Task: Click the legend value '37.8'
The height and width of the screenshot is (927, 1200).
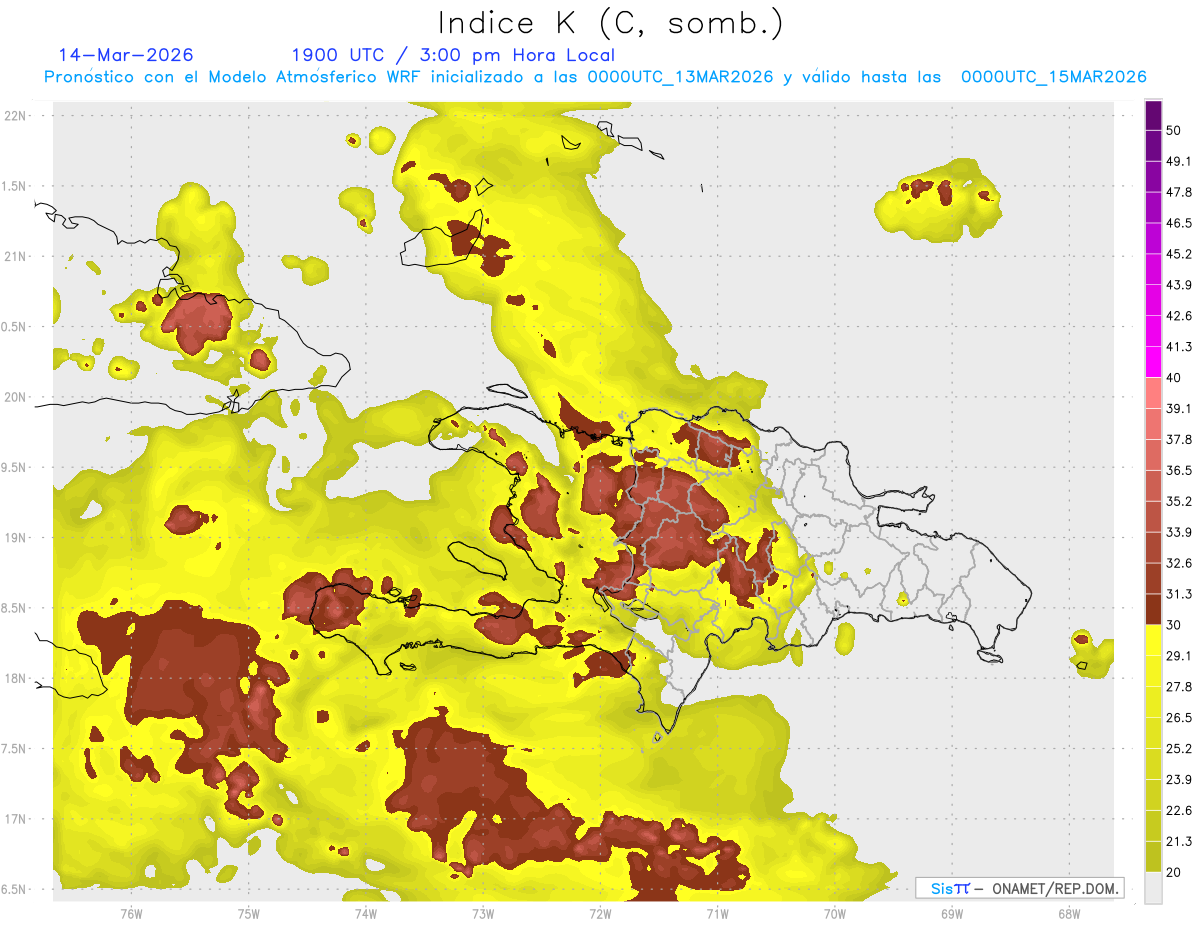Action: [x=1179, y=440]
